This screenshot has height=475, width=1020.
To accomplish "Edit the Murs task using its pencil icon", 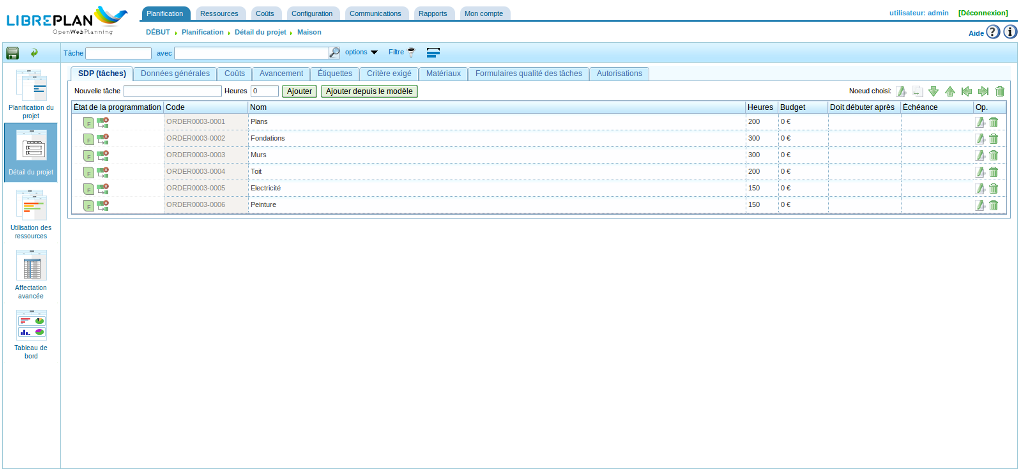I will point(980,155).
